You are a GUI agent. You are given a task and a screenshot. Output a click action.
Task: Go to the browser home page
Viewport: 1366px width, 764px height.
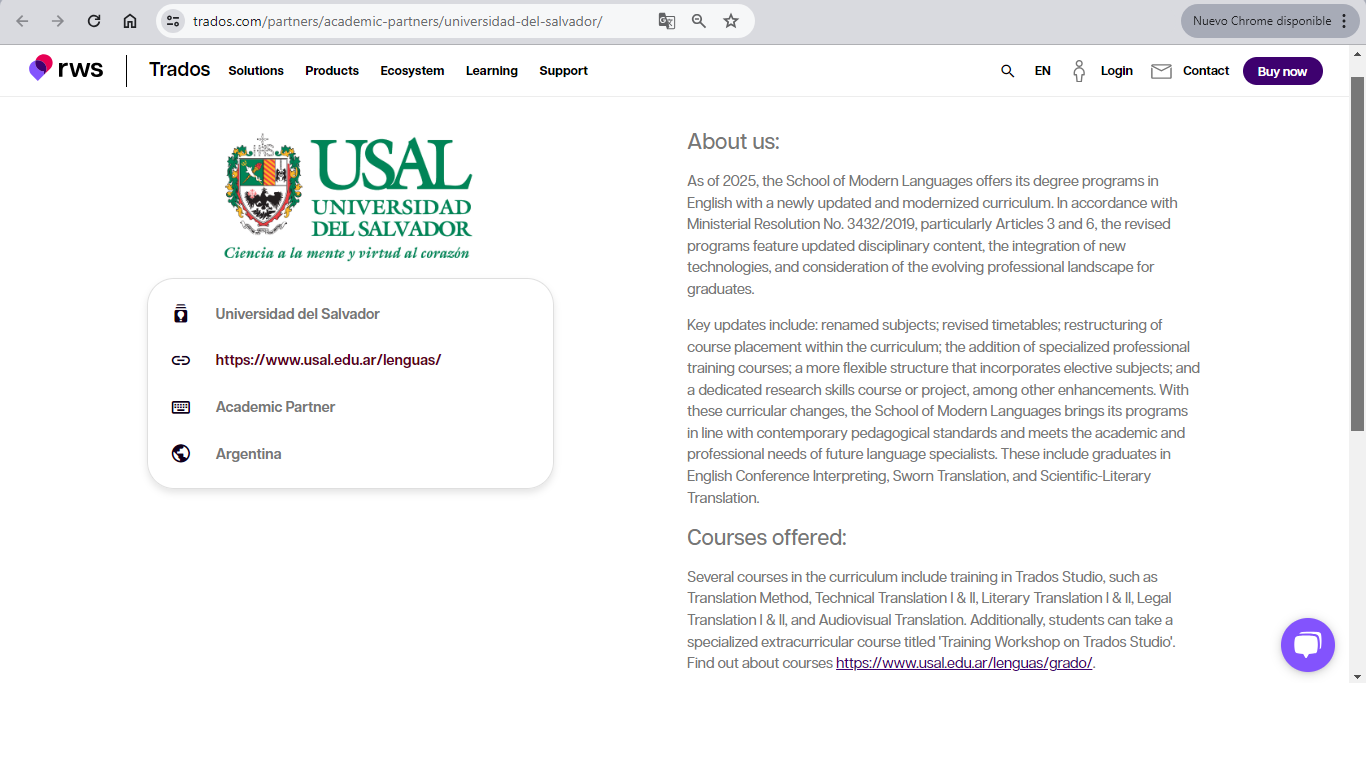coord(130,21)
